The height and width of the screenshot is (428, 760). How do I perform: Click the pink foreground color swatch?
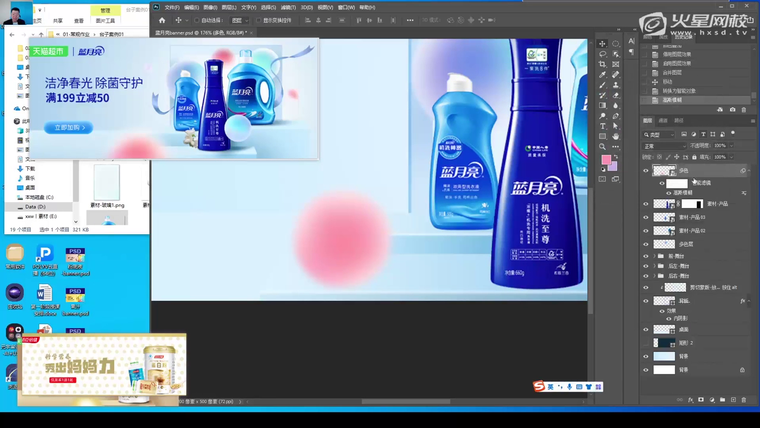[x=606, y=160]
